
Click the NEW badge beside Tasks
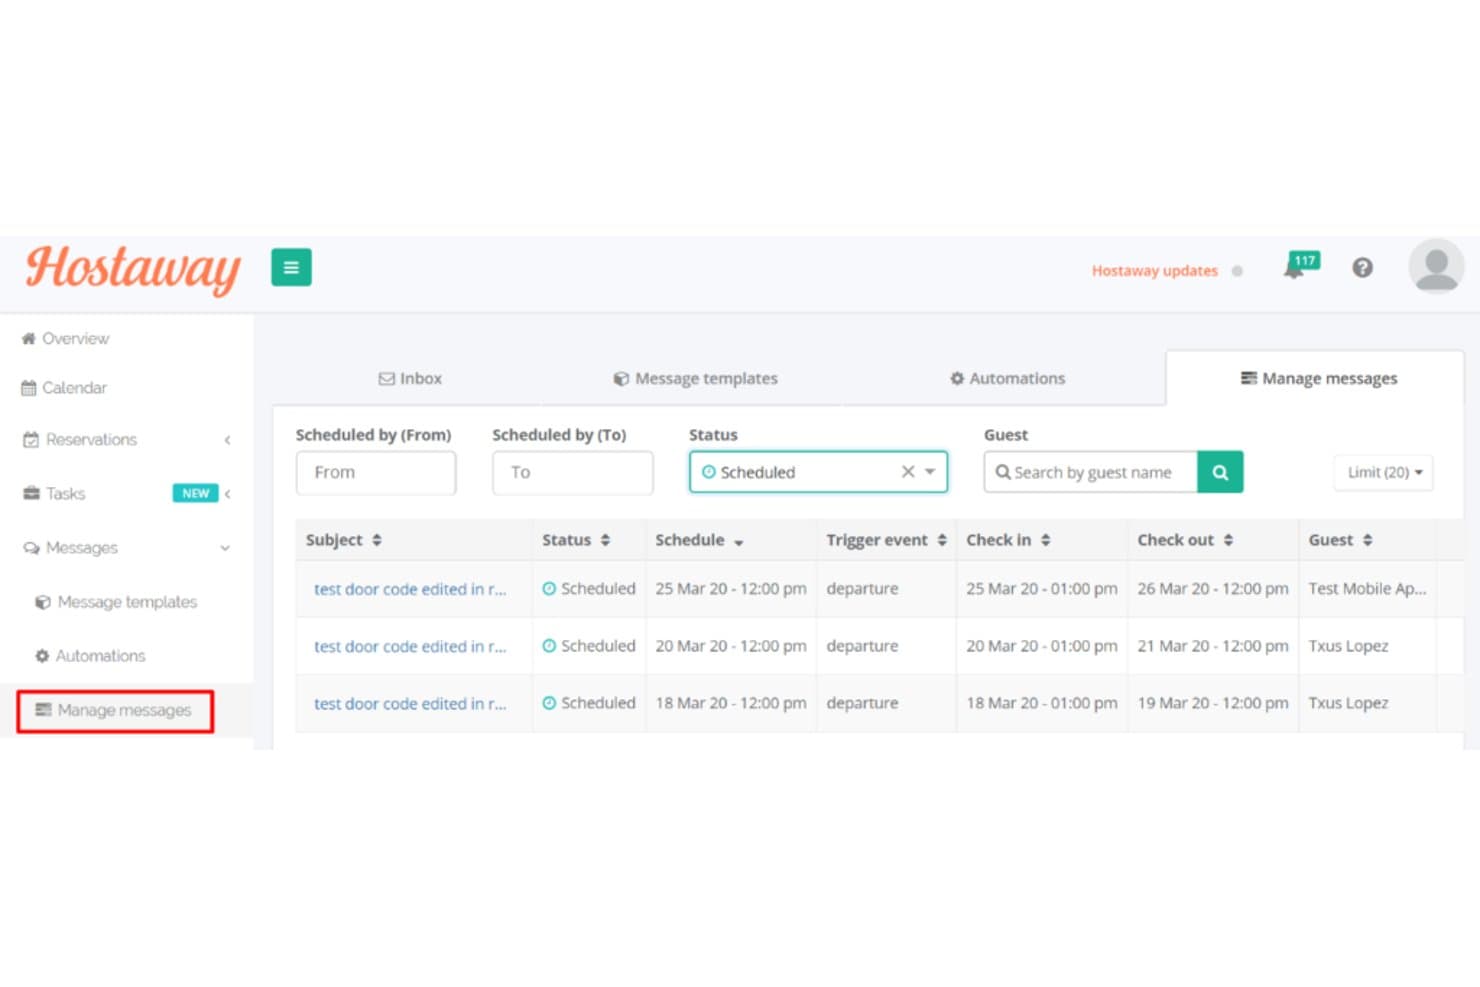[x=195, y=493]
